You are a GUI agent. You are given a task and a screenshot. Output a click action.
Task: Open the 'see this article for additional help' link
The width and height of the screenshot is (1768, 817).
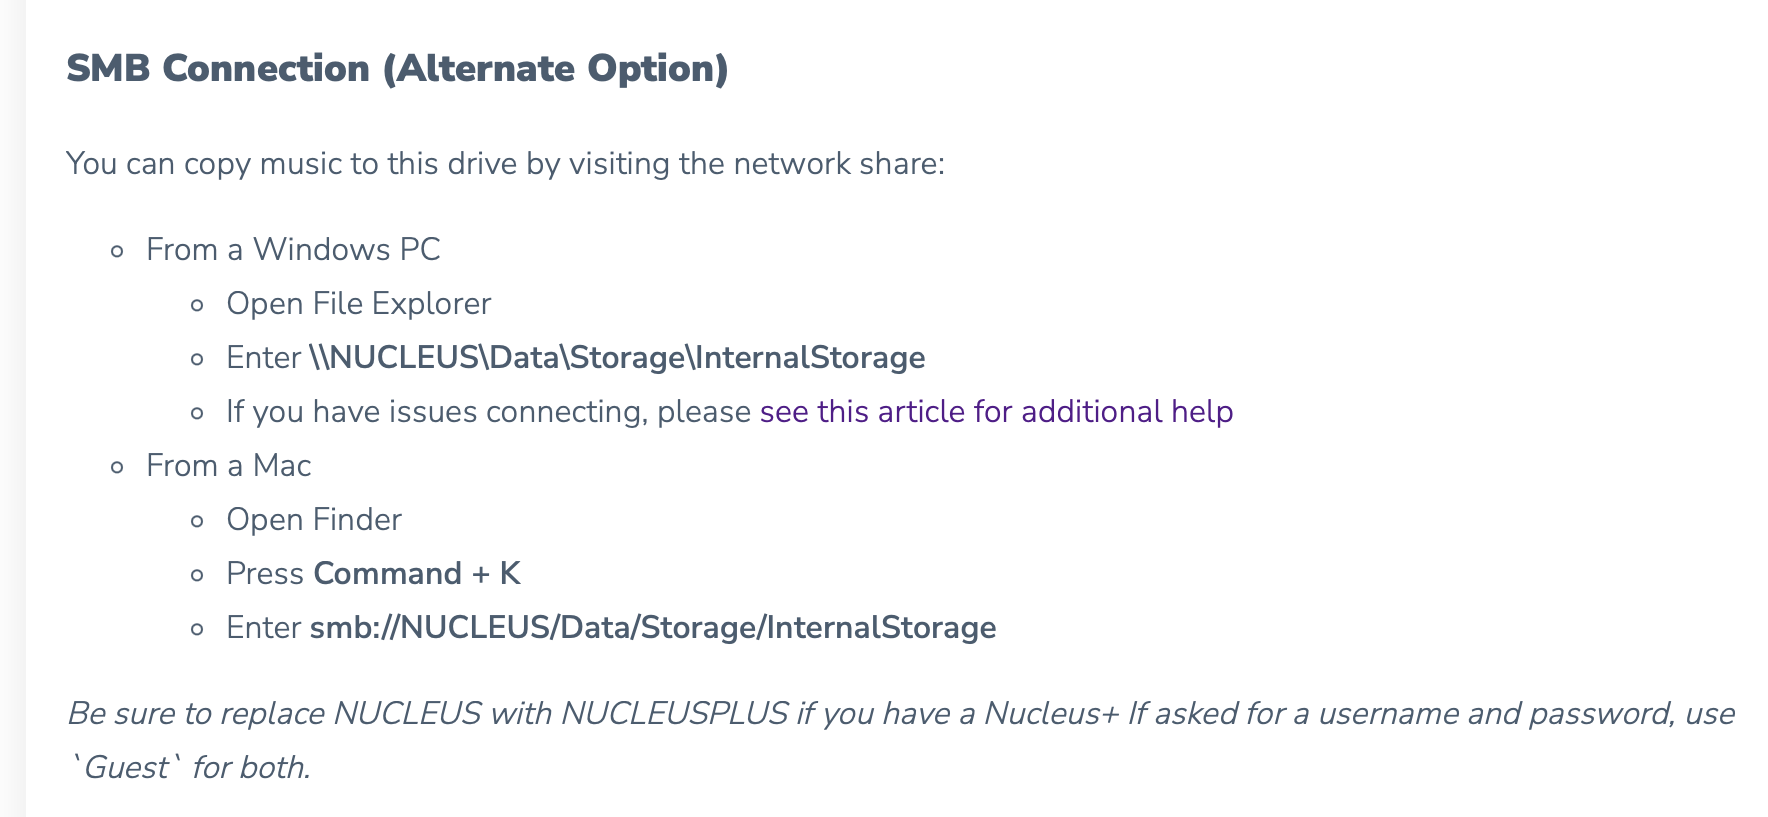pyautogui.click(x=996, y=412)
